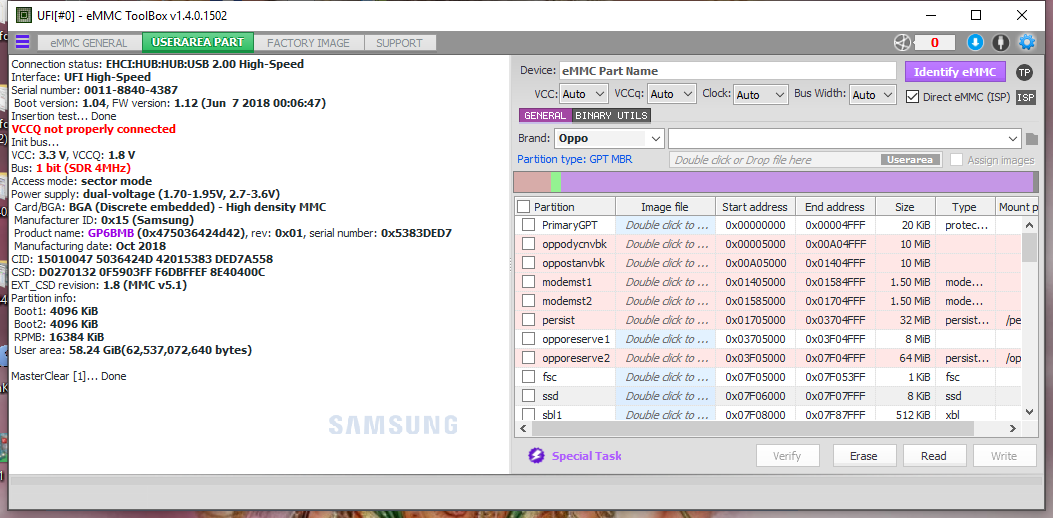Click the green segment in partition bar

point(555,182)
